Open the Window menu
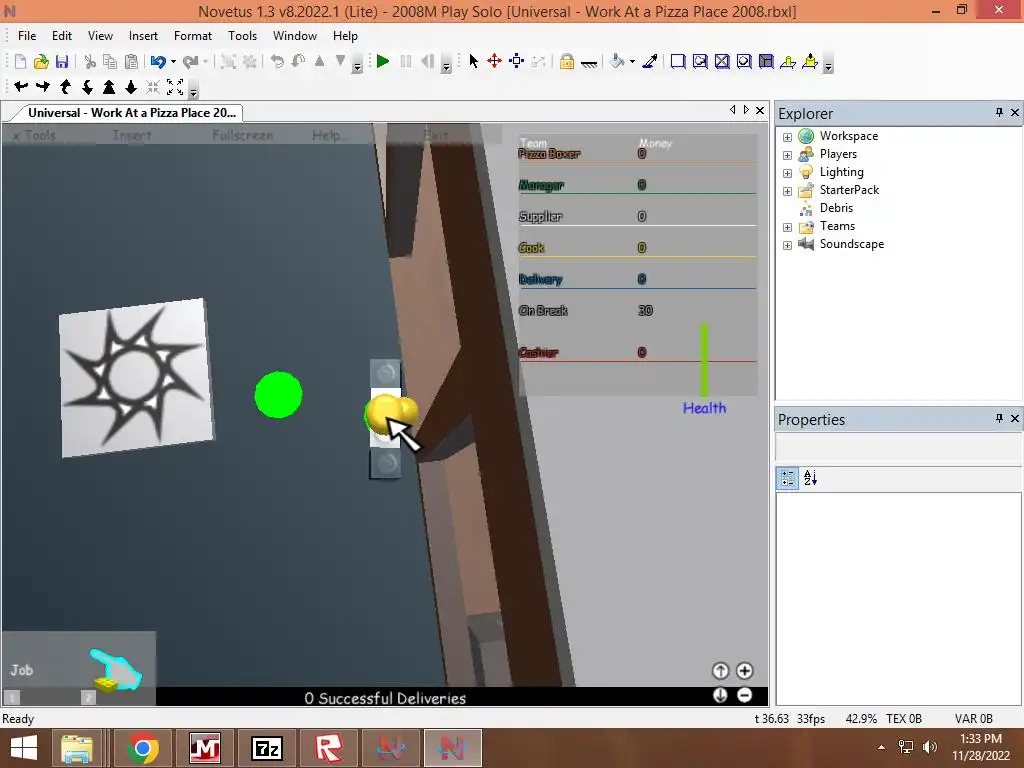Screen dimensions: 1024x768 (x=295, y=36)
